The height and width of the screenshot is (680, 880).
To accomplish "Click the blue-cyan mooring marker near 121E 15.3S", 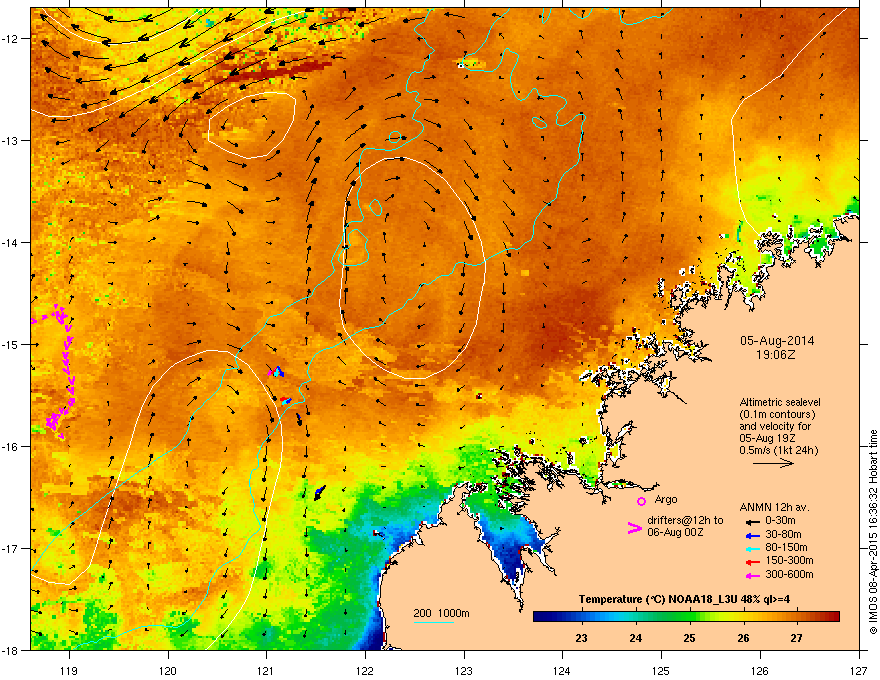I will coord(277,371).
